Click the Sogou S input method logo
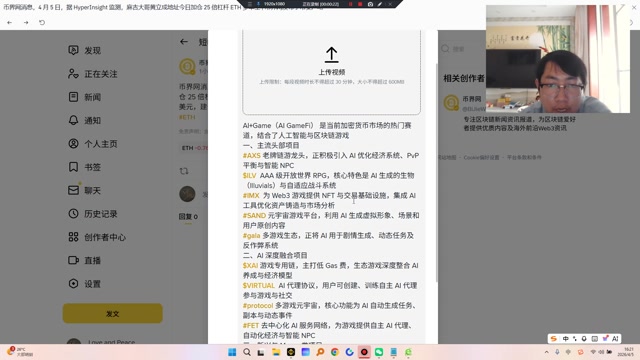 coord(554,338)
